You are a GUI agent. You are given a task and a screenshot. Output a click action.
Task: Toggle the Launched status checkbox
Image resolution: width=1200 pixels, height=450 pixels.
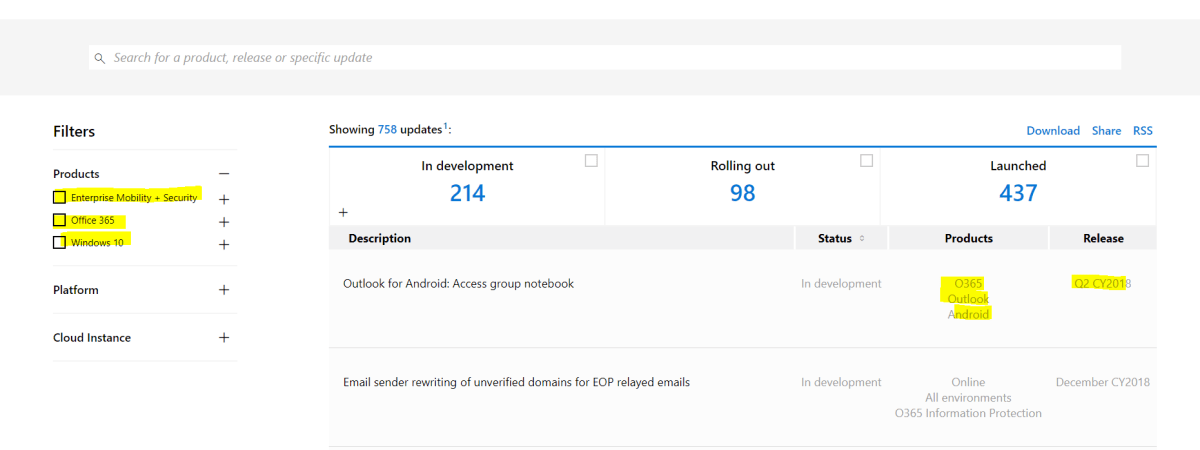tap(1142, 161)
